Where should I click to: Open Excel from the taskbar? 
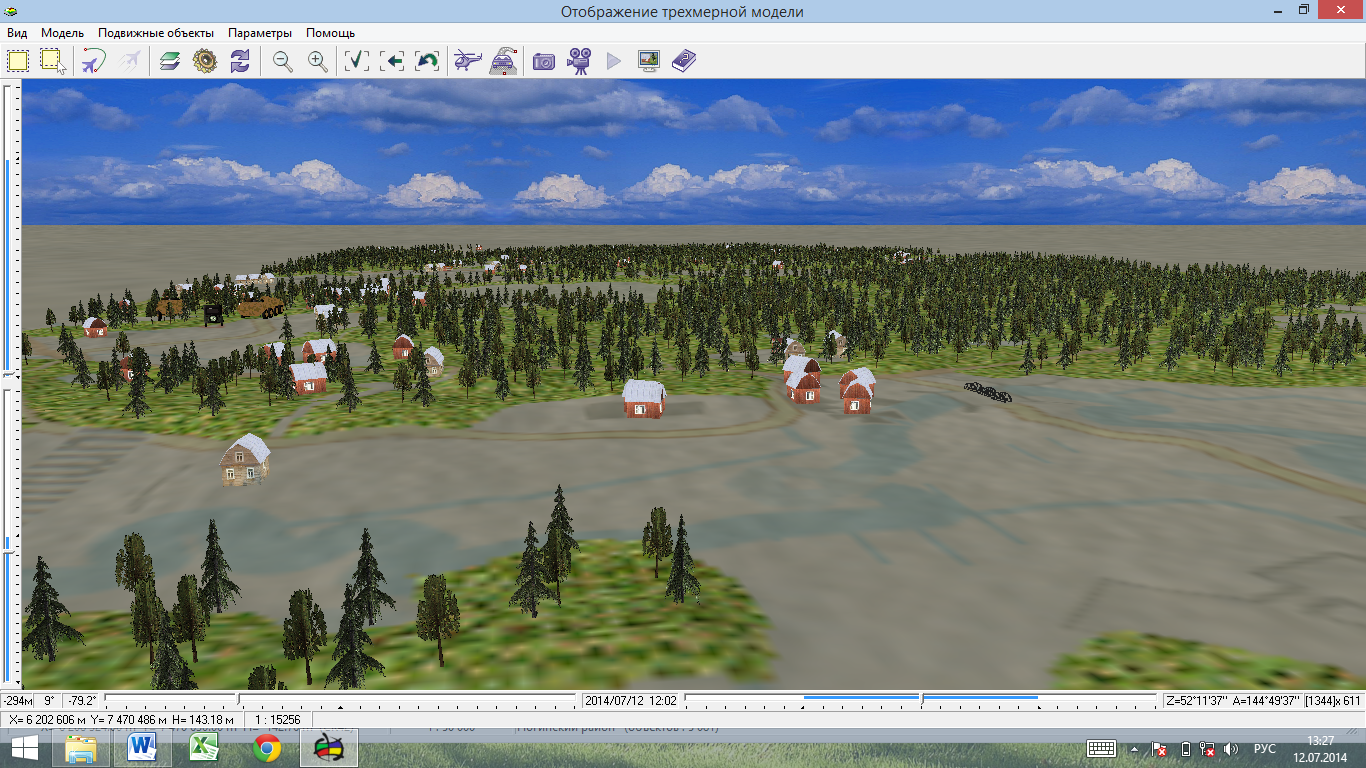pos(205,748)
